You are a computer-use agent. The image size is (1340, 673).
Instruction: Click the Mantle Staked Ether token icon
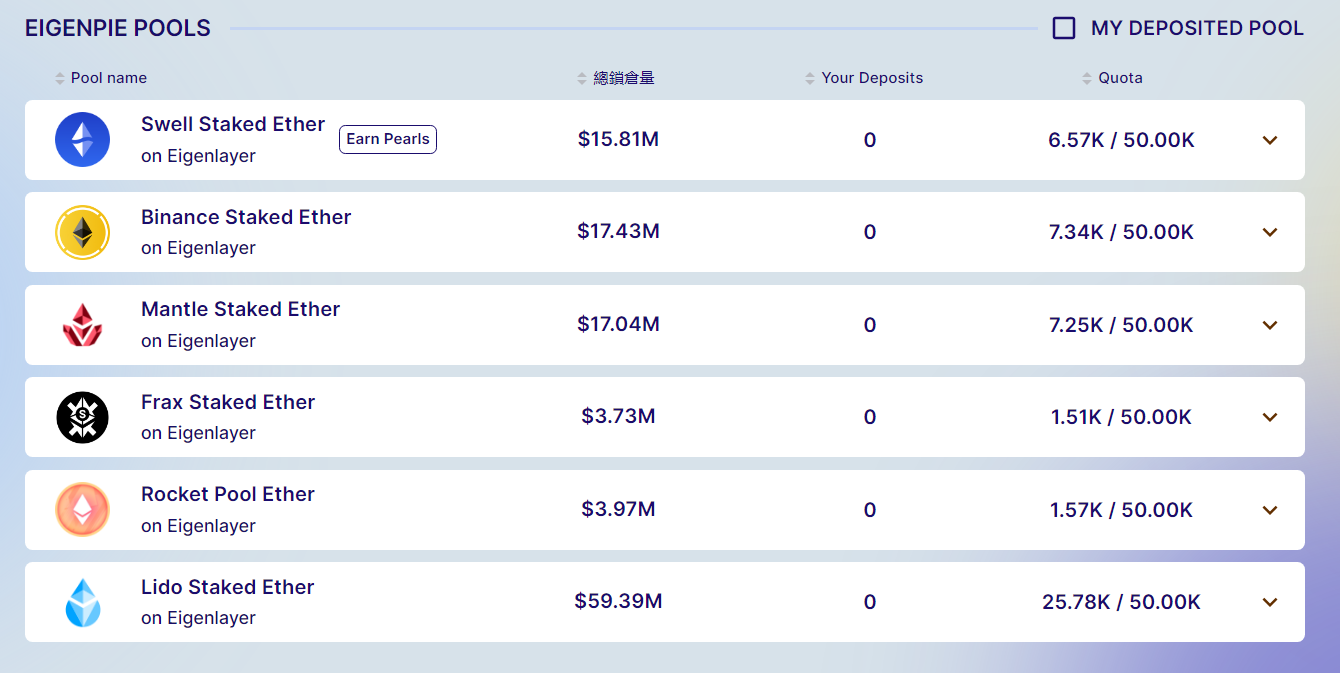pyautogui.click(x=82, y=325)
